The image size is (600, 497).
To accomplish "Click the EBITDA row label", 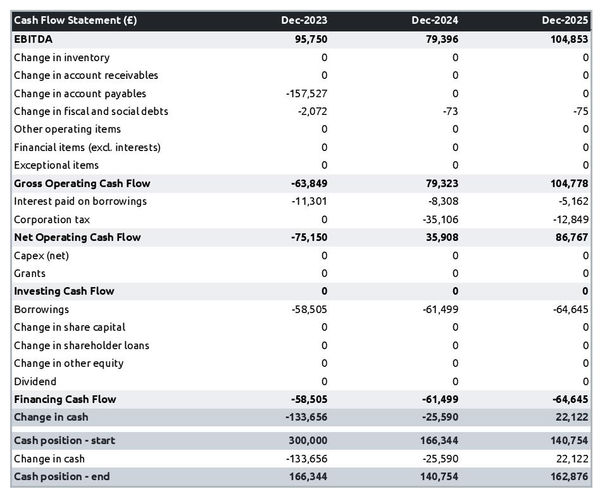I will pos(35,39).
